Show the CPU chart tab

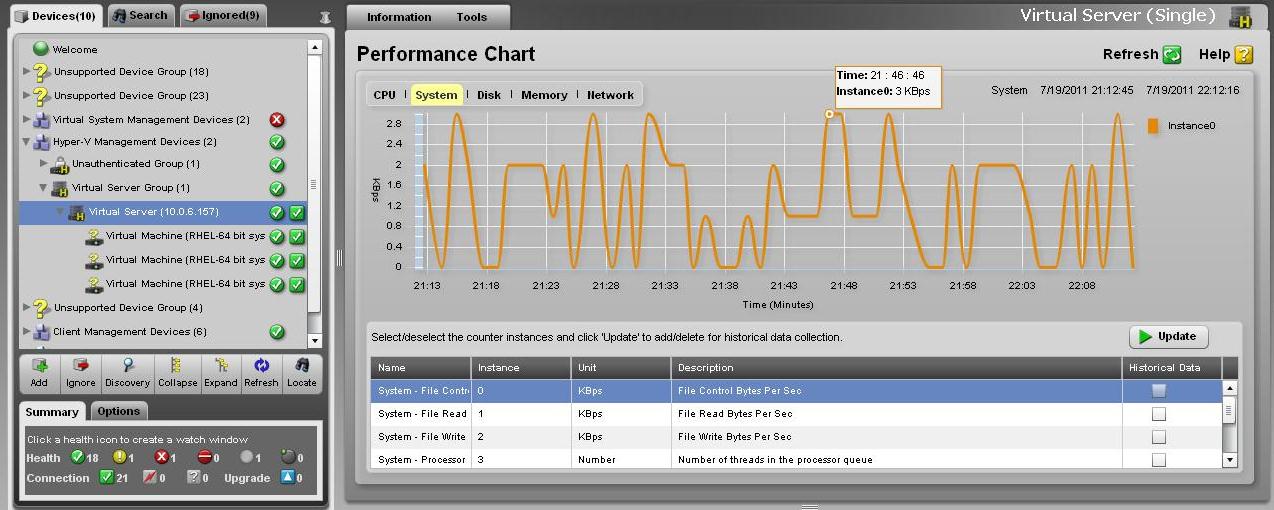click(384, 95)
